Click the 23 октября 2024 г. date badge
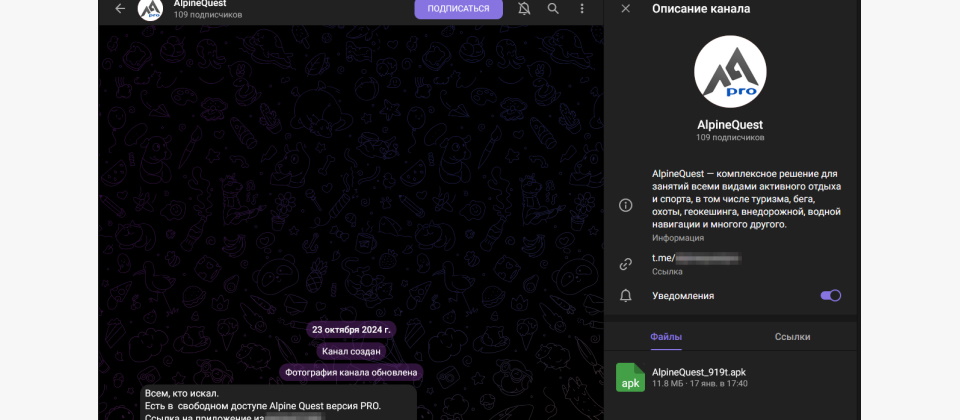960x420 pixels. (x=351, y=329)
